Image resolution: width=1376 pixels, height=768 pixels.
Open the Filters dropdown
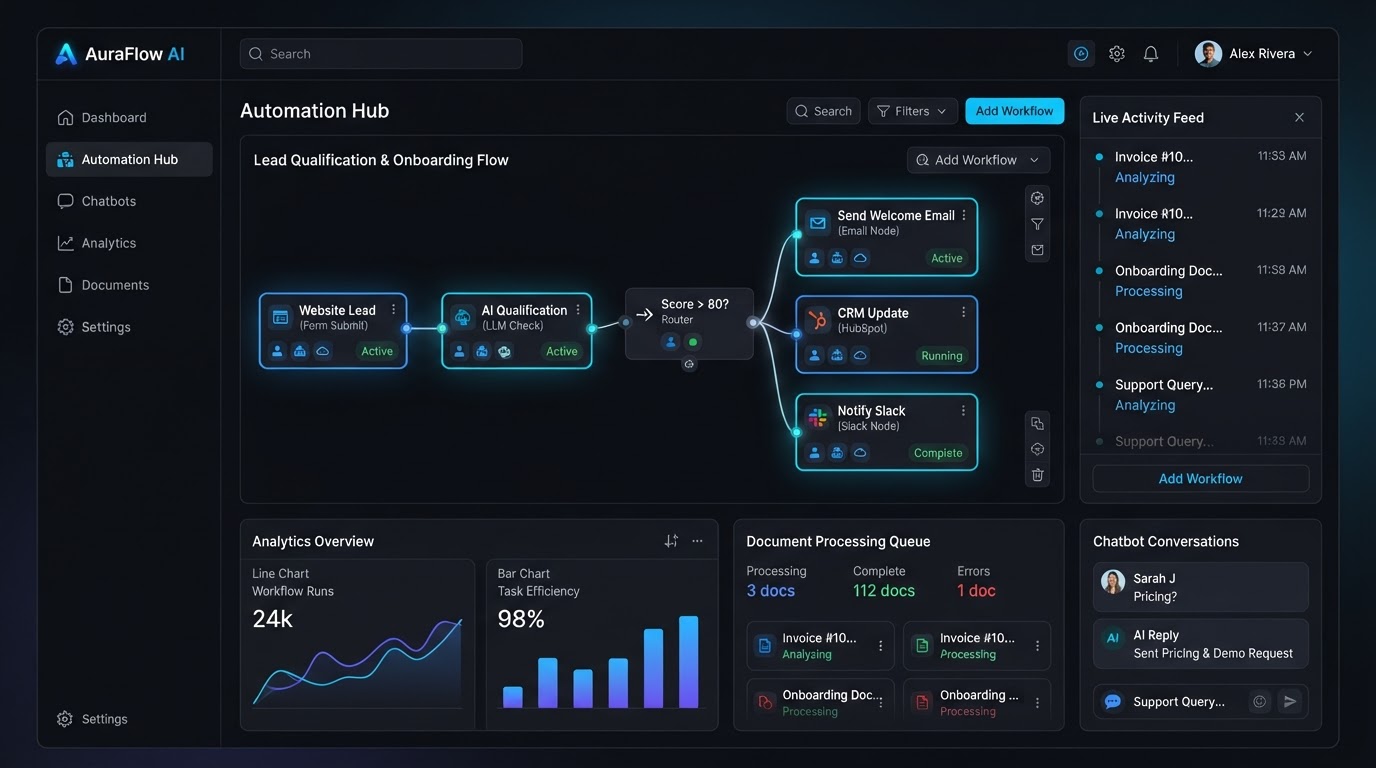click(x=912, y=111)
